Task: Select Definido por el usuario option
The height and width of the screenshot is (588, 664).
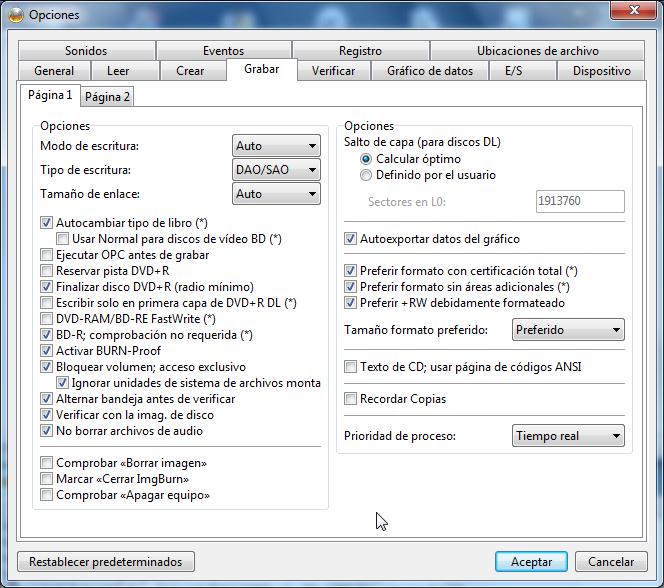Action: pos(366,175)
